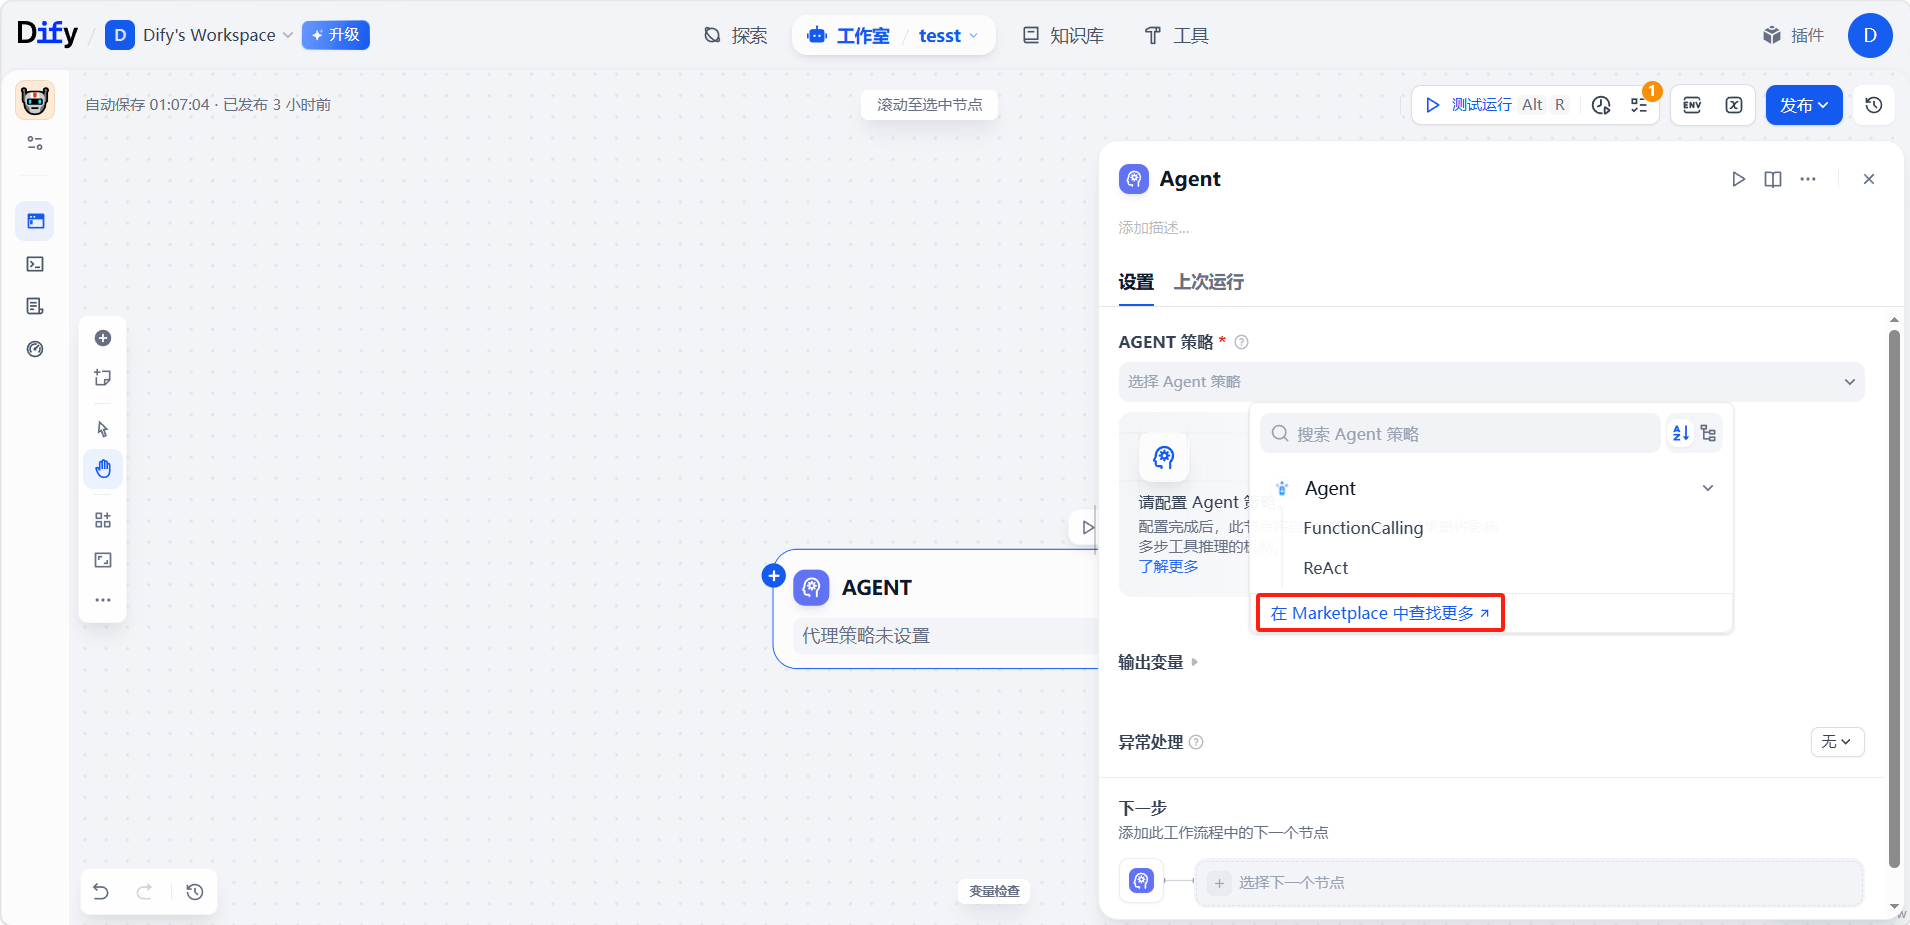Close the Agent settings panel
This screenshot has height=925, width=1910.
[x=1869, y=179]
